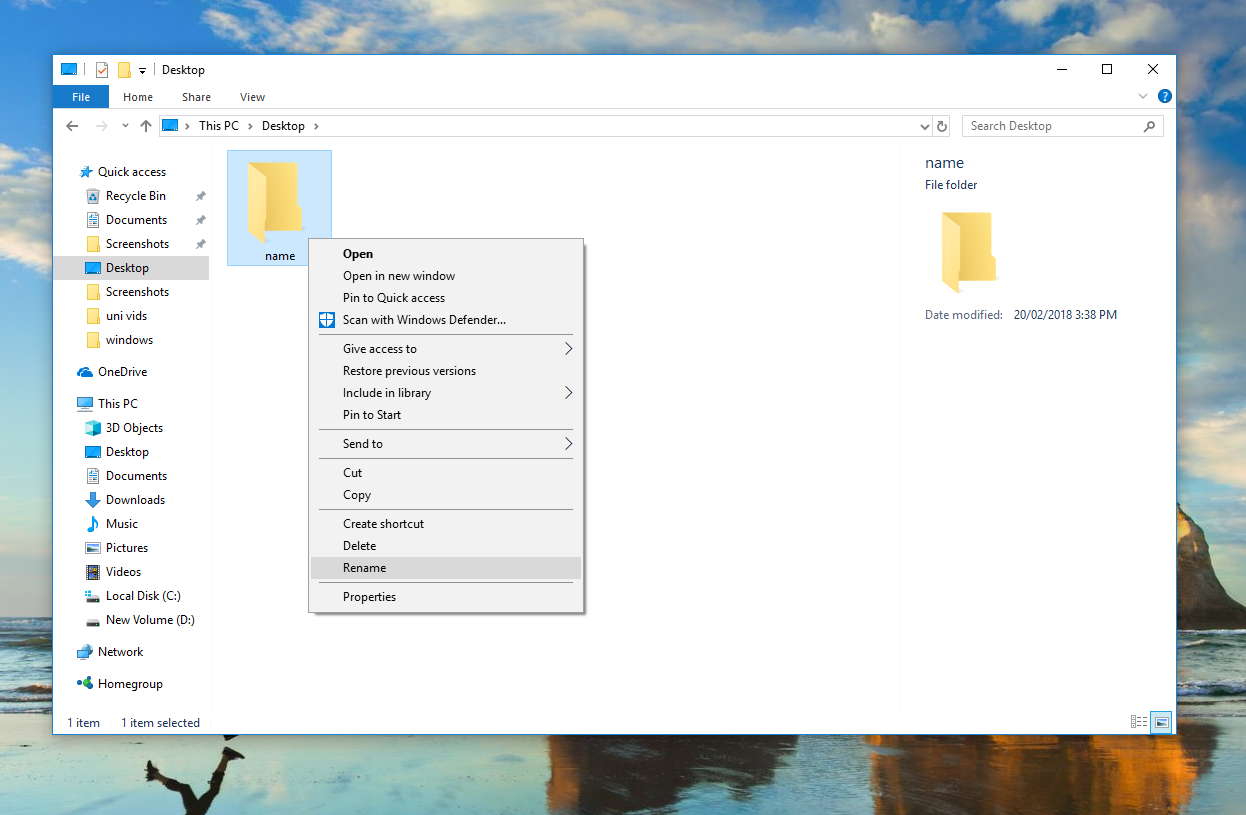Open Recycle Bin in Quick access
1246x815 pixels.
click(136, 196)
